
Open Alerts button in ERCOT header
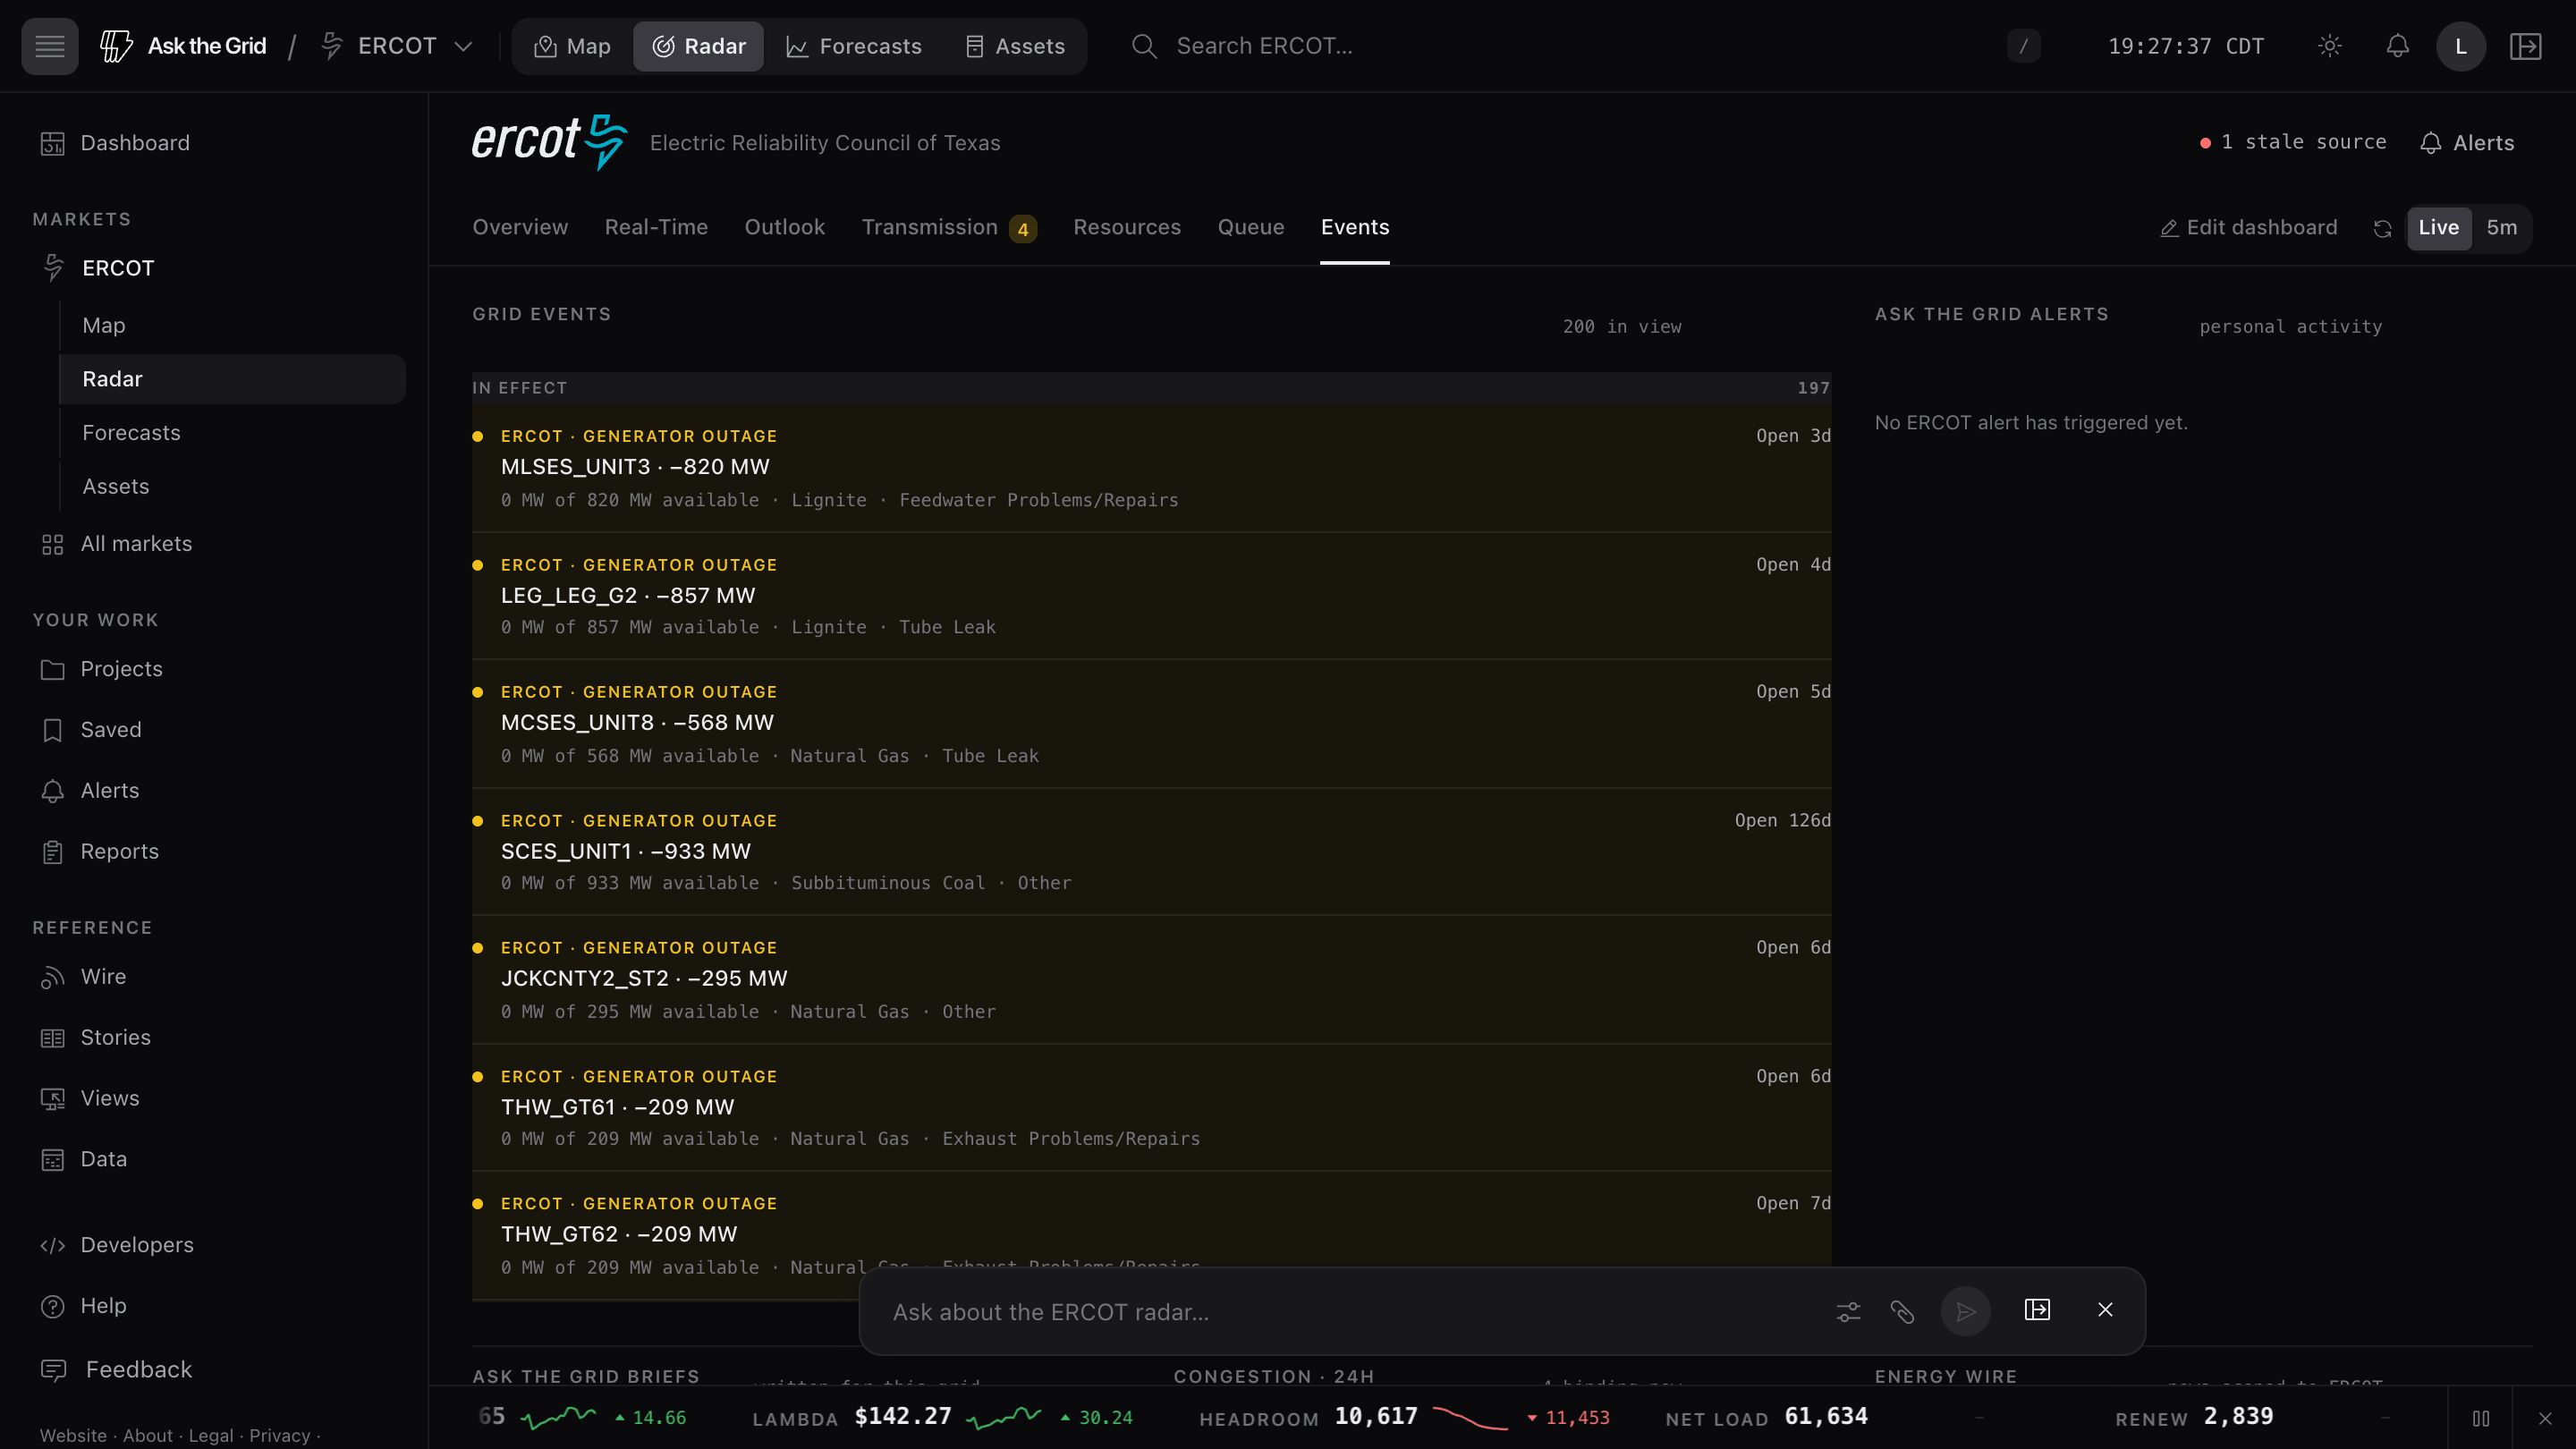click(2466, 143)
